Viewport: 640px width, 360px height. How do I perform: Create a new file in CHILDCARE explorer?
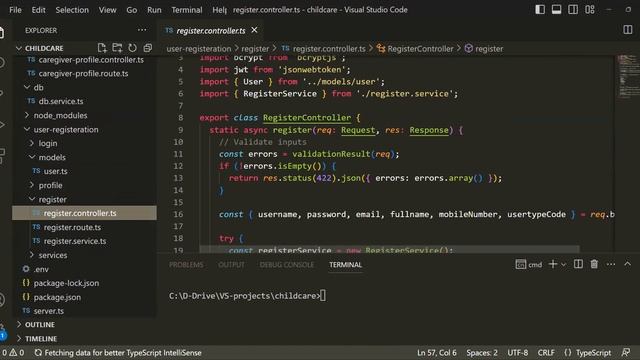click(102, 48)
